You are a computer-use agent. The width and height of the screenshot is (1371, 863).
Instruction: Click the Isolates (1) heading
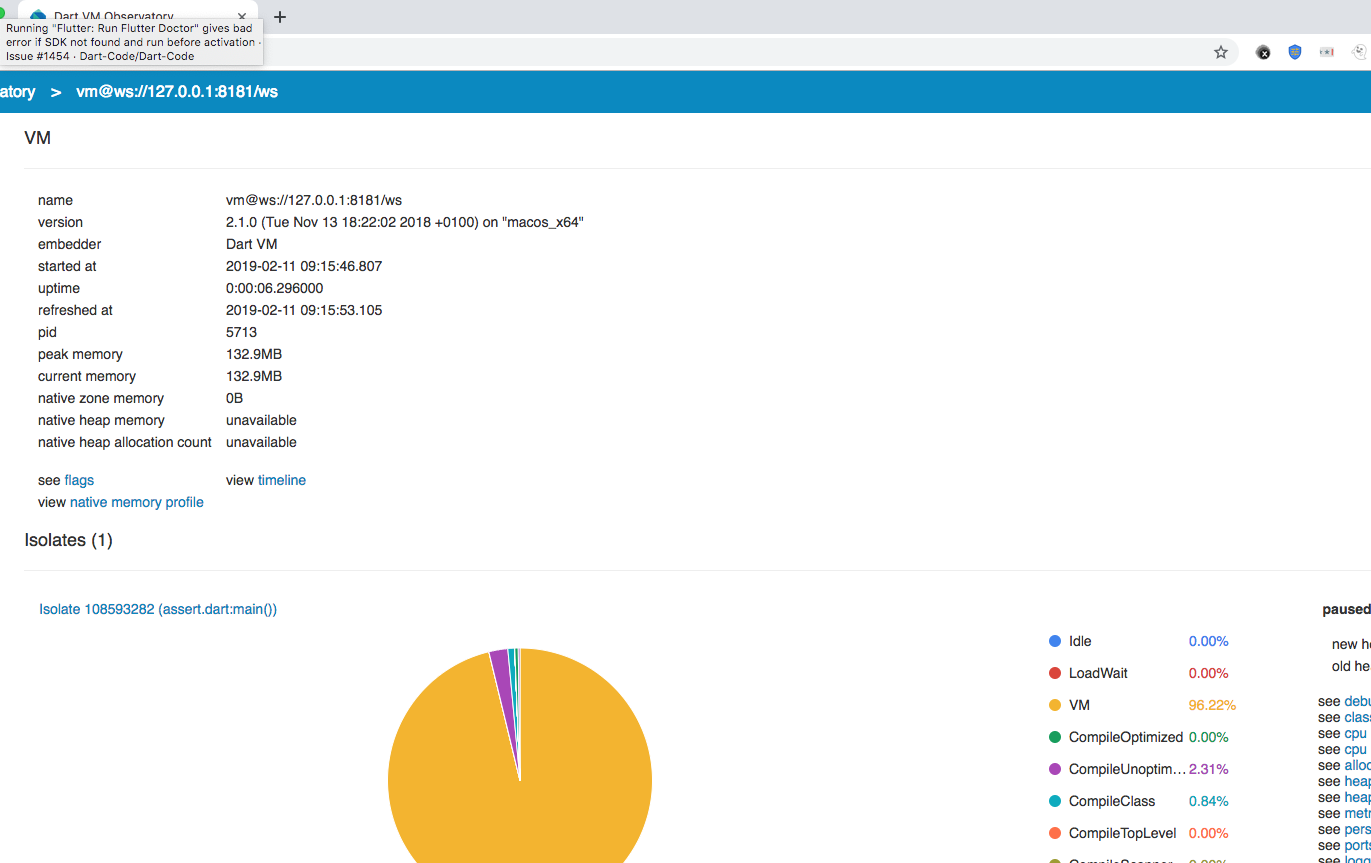click(x=68, y=540)
